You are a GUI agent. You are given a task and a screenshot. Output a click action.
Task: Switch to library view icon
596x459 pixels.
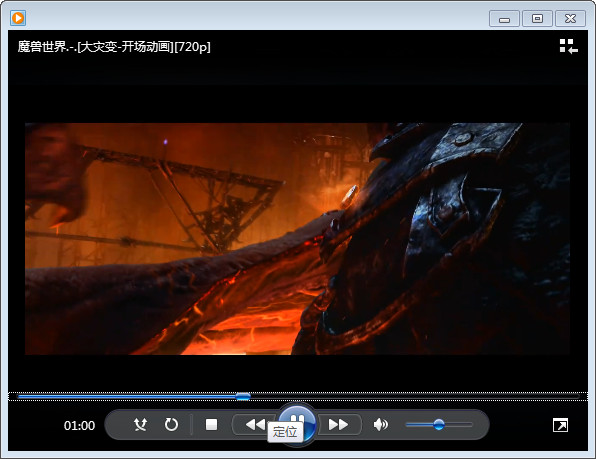[569, 46]
